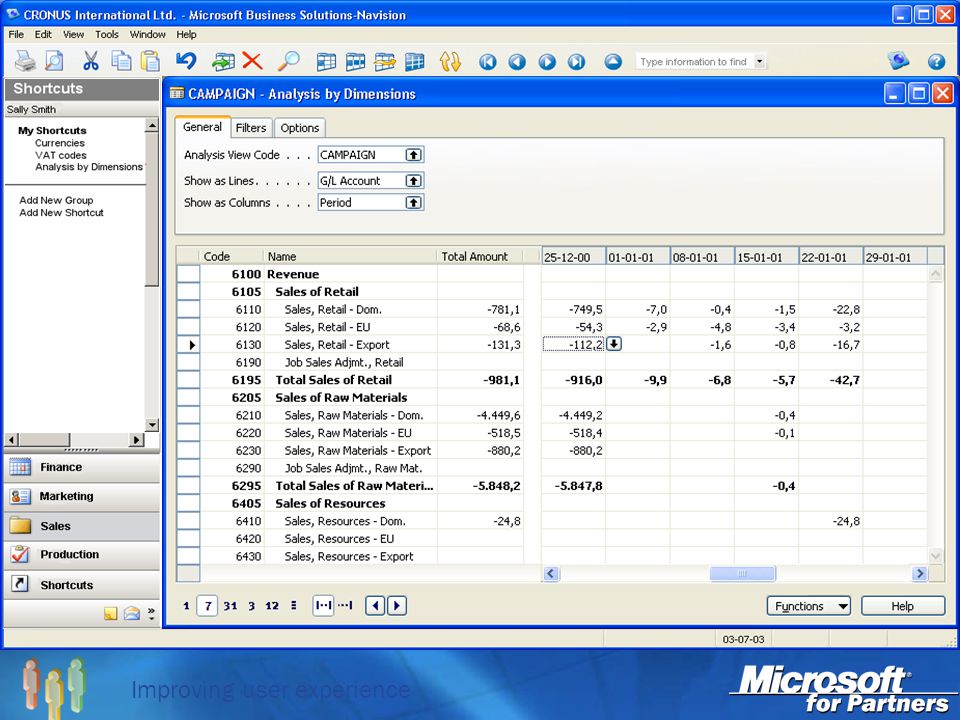Click the Add New Group link

coord(56,200)
